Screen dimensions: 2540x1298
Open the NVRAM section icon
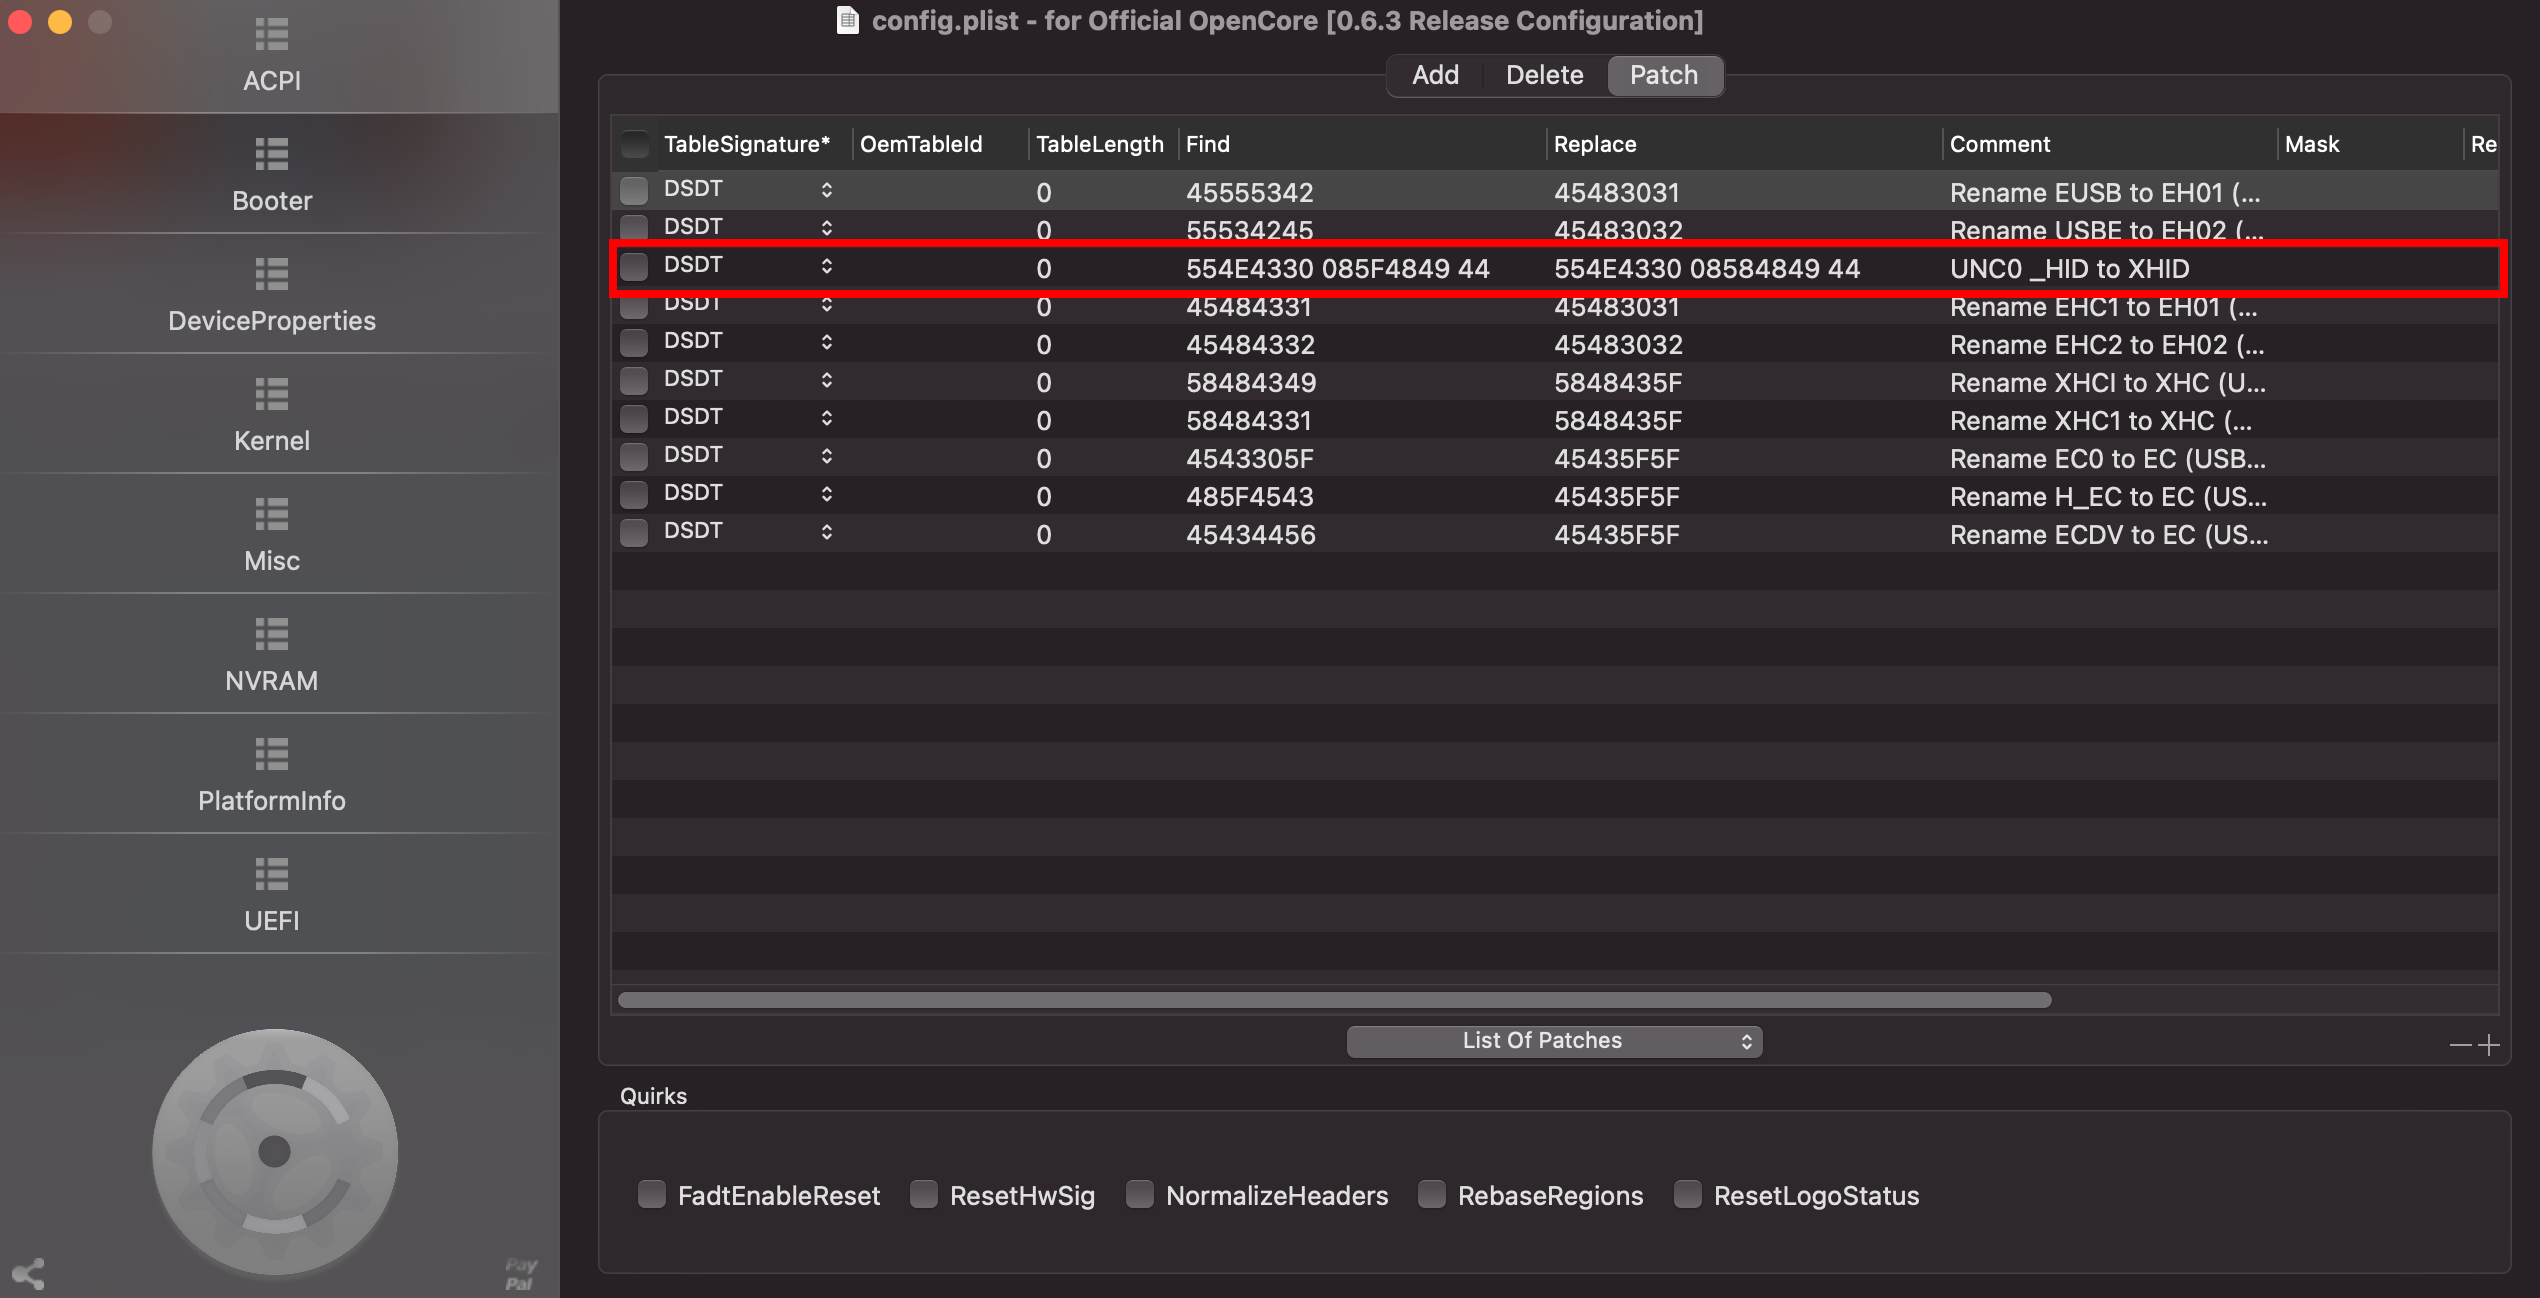(271, 635)
